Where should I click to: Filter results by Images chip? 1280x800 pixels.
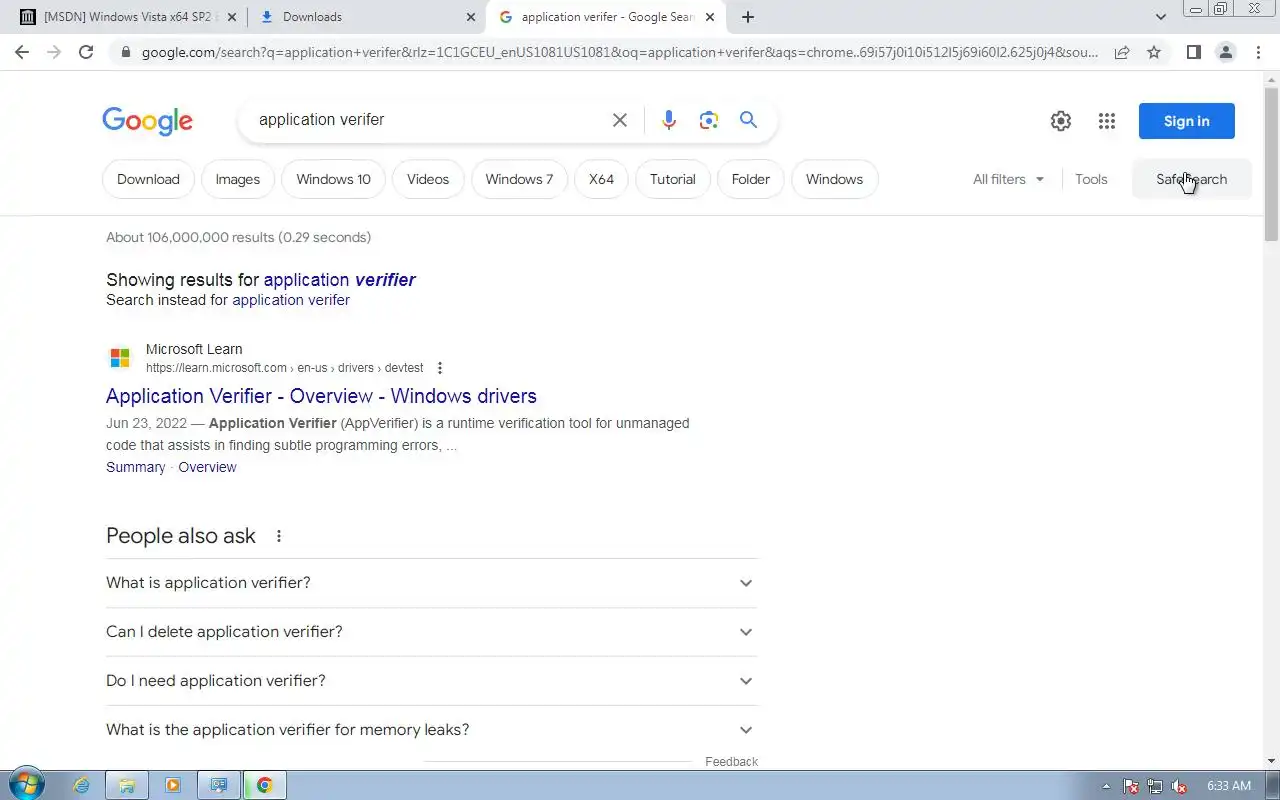(x=238, y=179)
